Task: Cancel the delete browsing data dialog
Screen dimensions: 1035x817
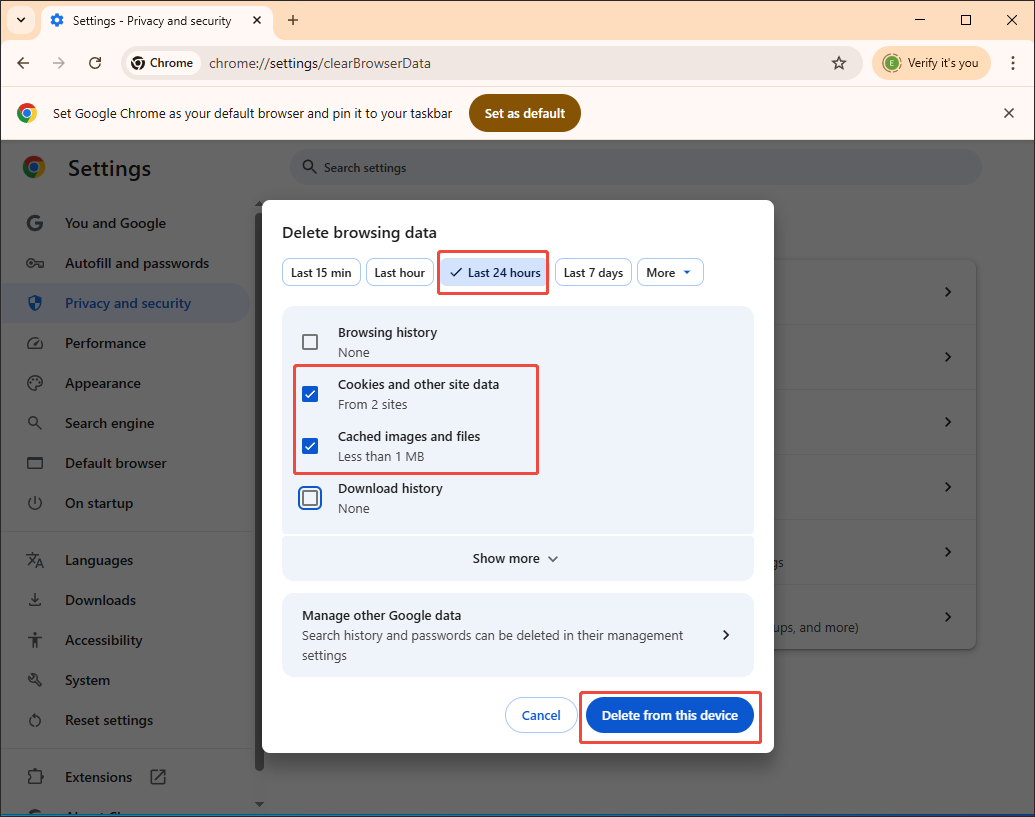Action: (540, 715)
